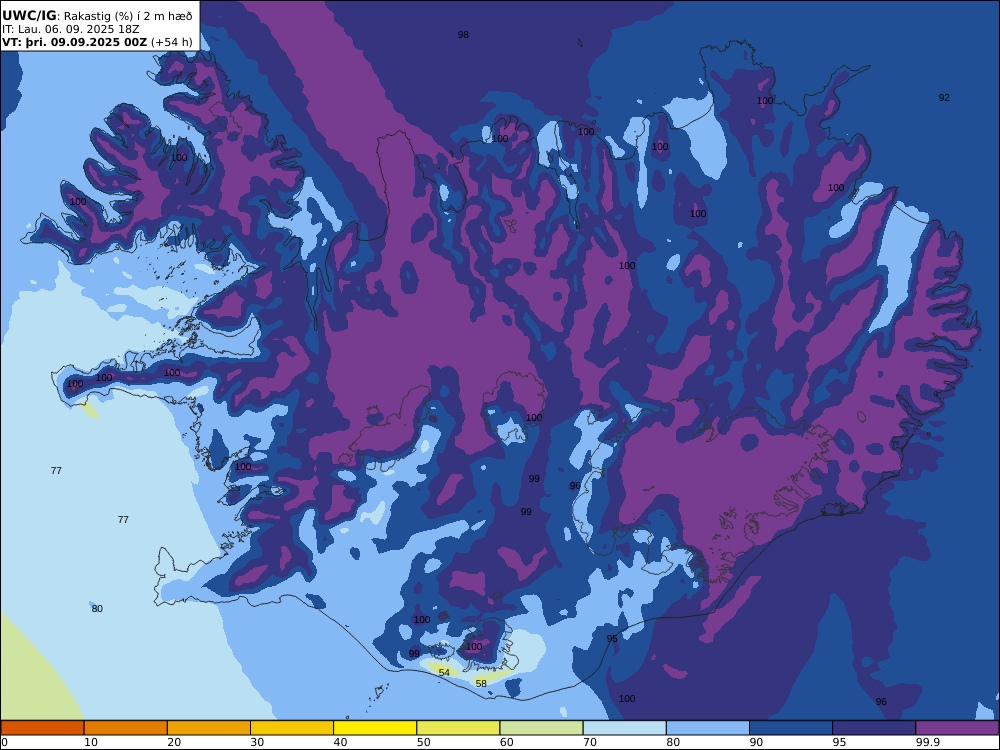The width and height of the screenshot is (1000, 750).
Task: Click the dark orange 0–10 legend swatch
Action: coord(42,728)
